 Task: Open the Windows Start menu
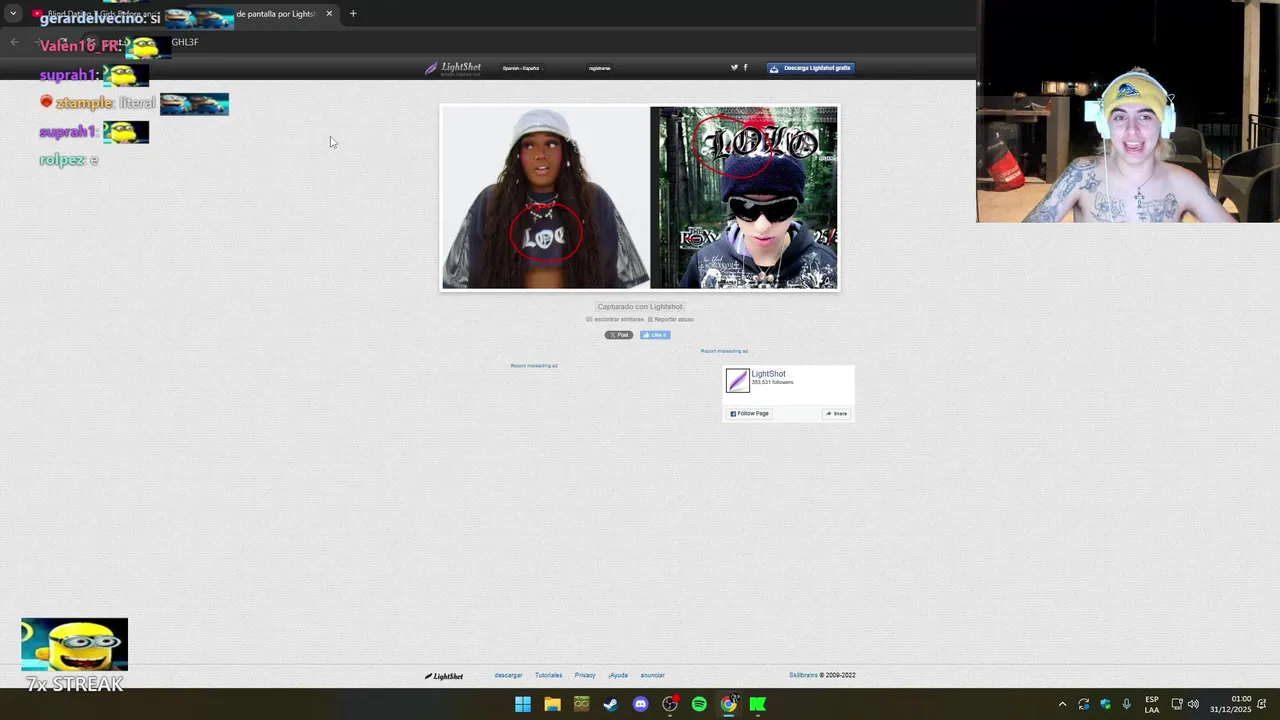523,704
